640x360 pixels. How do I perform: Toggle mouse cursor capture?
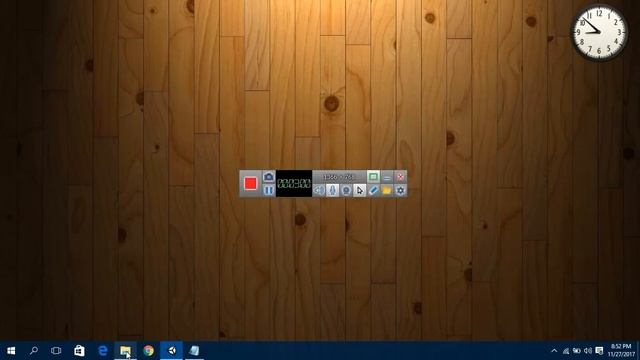(x=360, y=190)
